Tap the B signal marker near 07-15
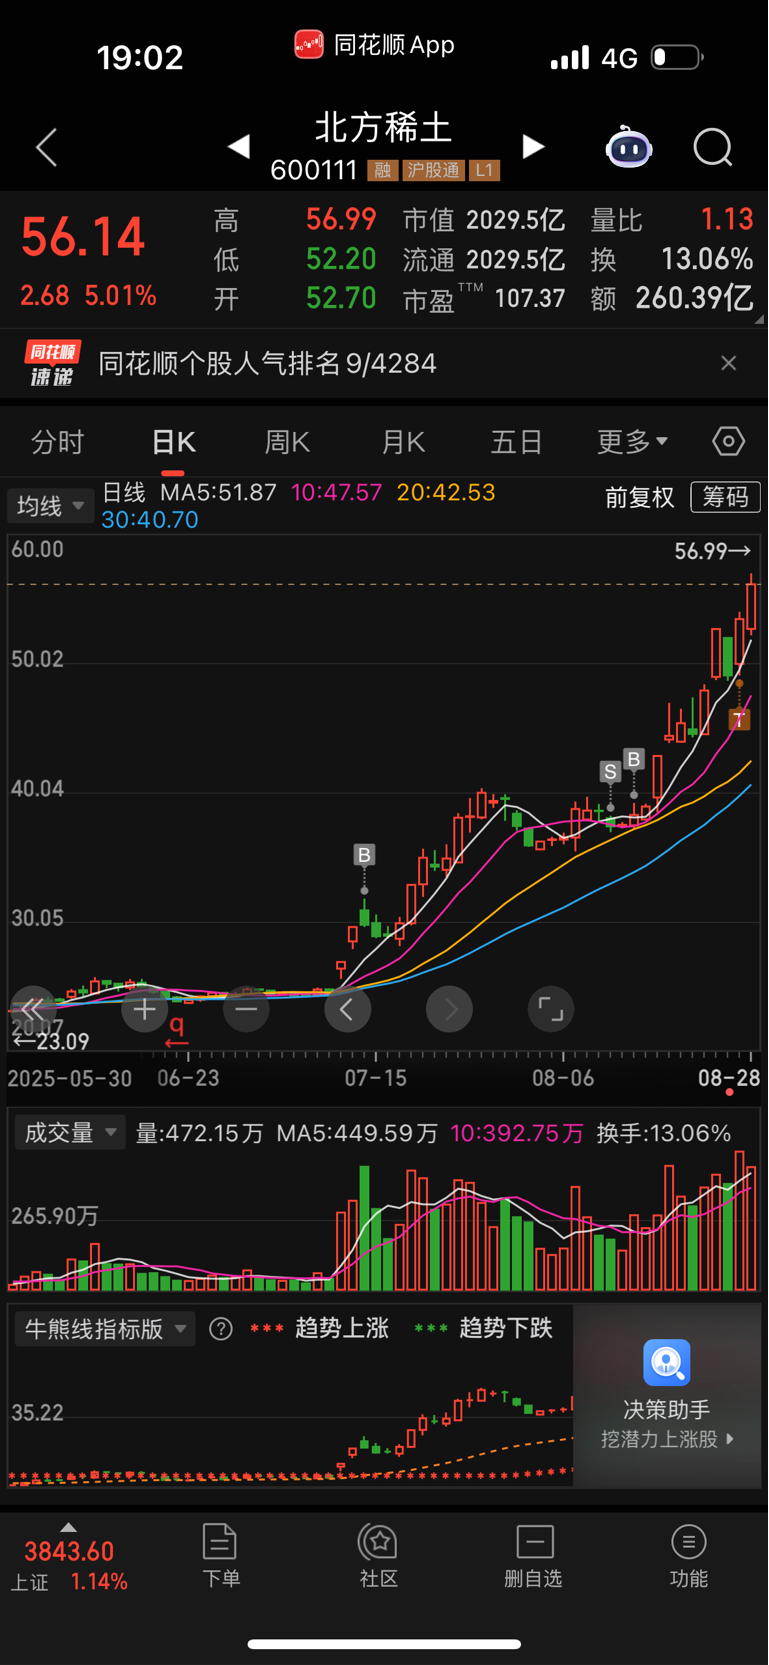Viewport: 769px width, 1665px height. (x=364, y=855)
